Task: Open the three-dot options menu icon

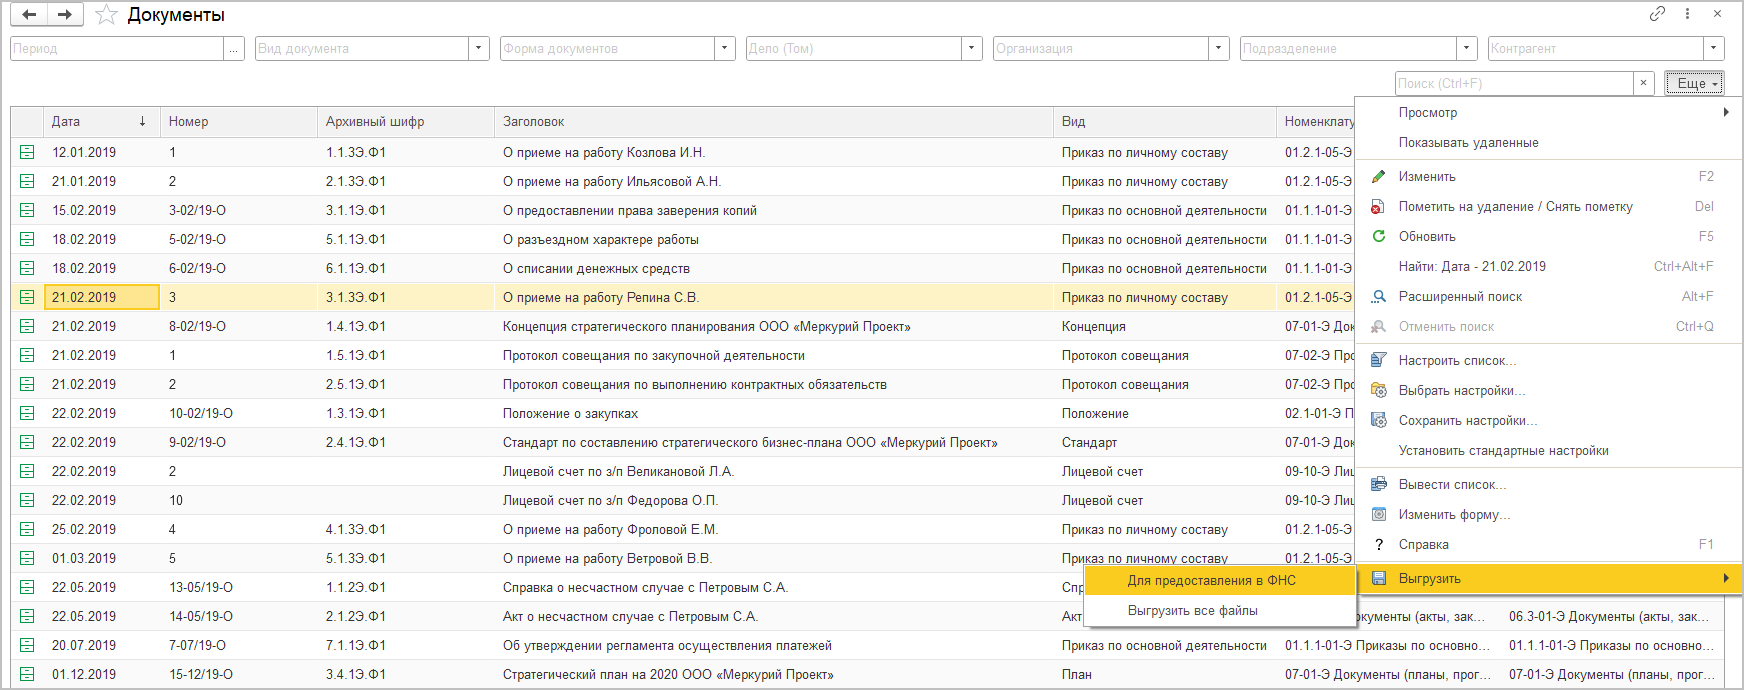Action: [x=1687, y=14]
